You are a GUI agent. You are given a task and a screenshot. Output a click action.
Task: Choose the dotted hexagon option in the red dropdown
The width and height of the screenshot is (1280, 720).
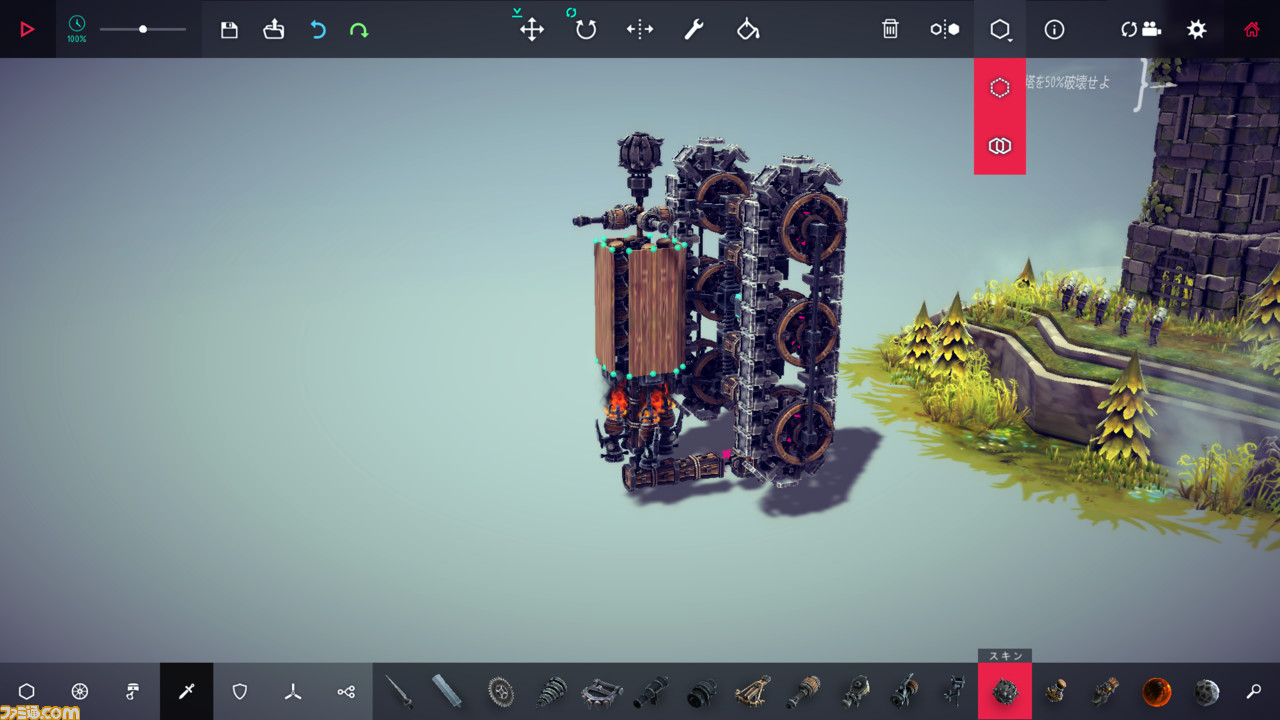point(1000,88)
